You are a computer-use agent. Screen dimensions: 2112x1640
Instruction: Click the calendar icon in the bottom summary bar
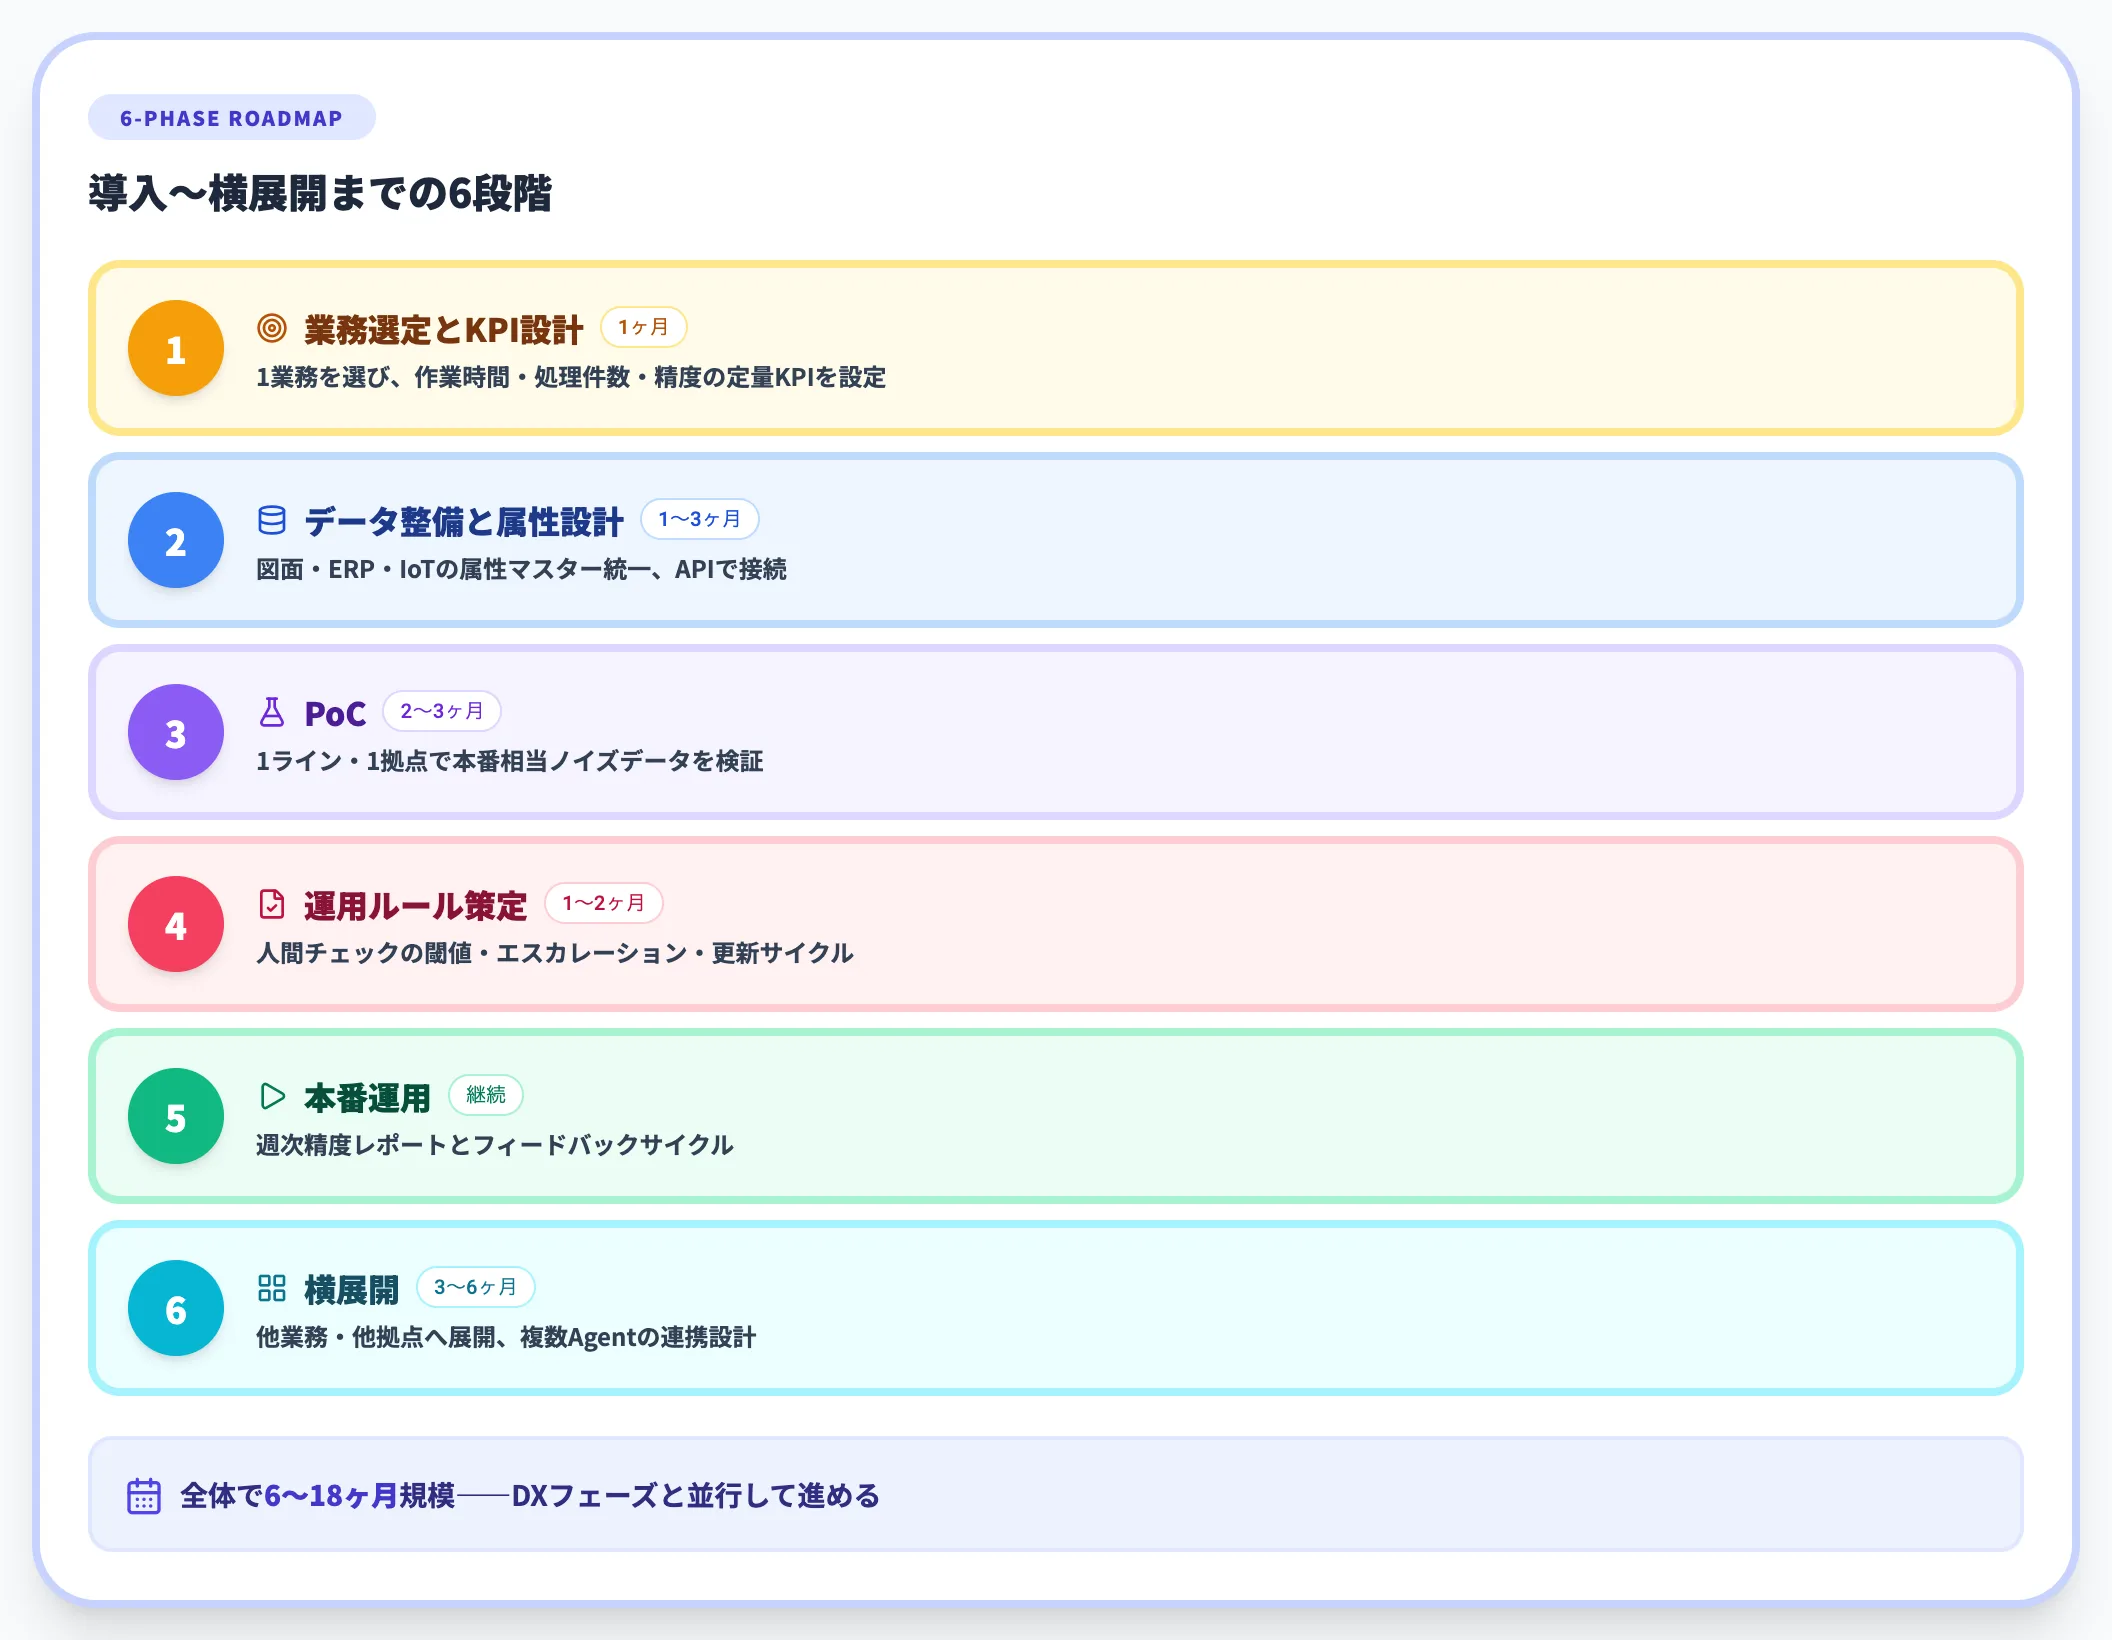(143, 1496)
